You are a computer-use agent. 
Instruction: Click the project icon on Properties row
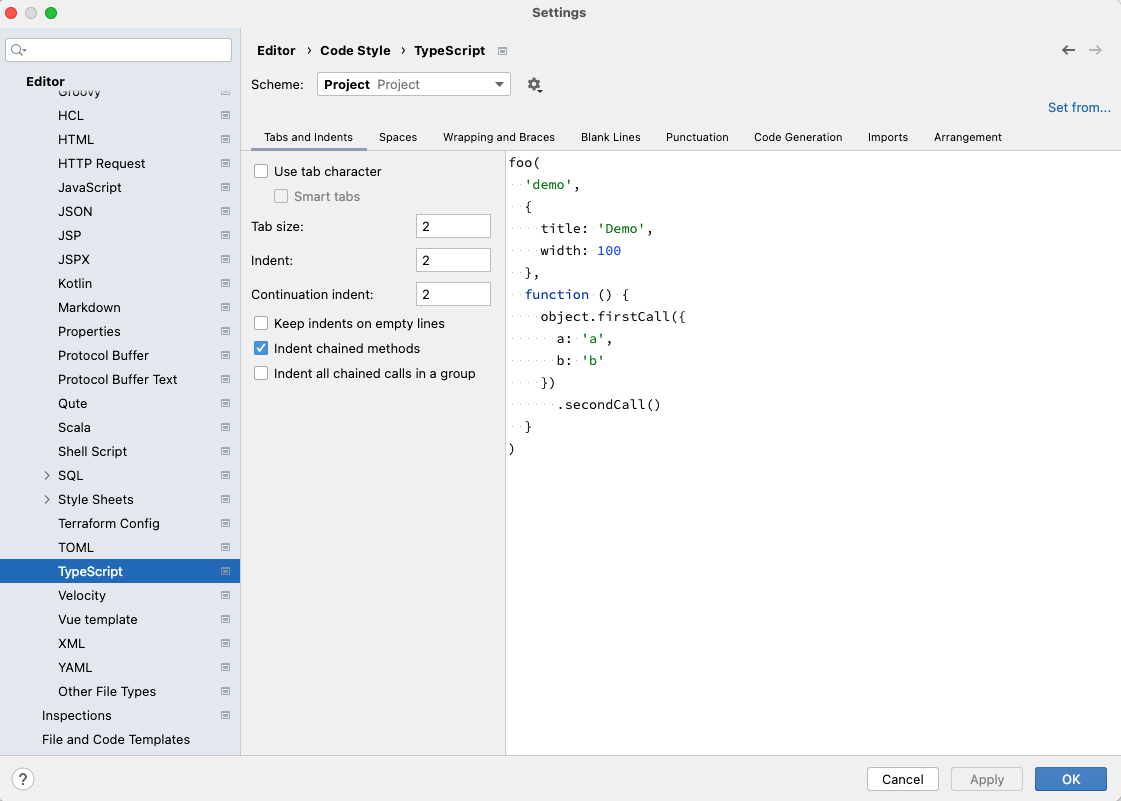[x=225, y=331]
